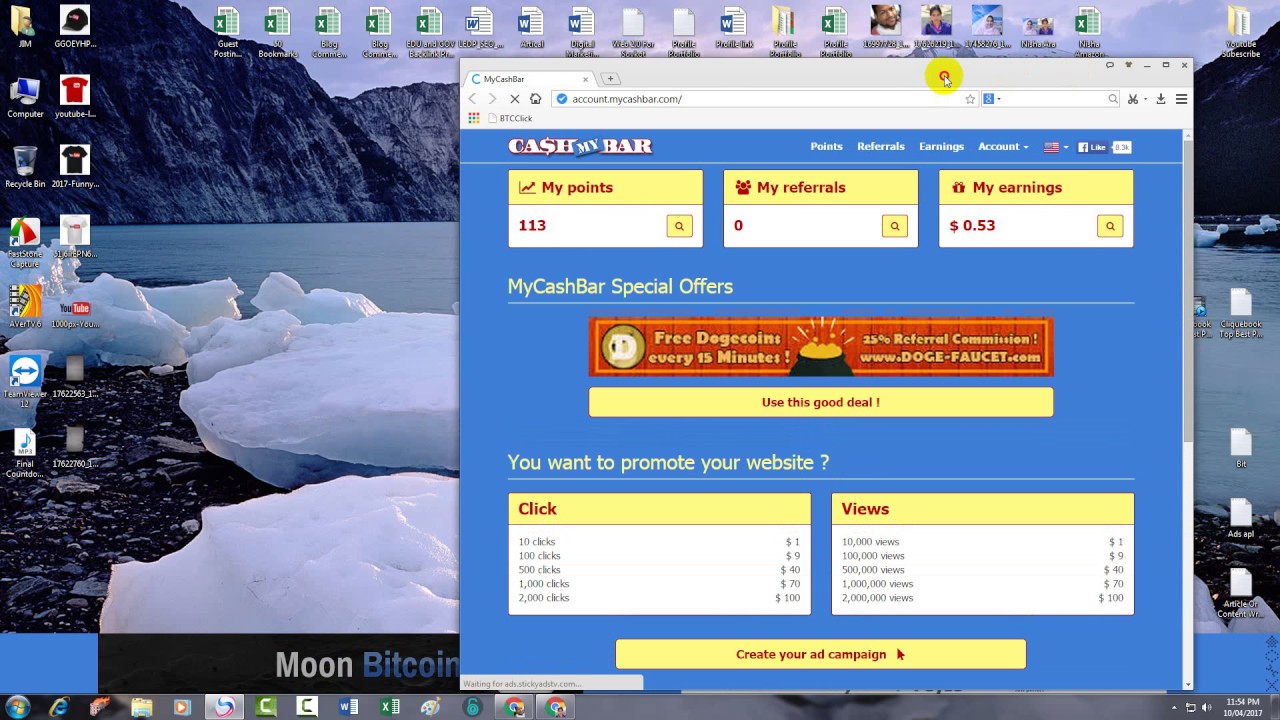Go to the Referrals nav item

(x=880, y=147)
